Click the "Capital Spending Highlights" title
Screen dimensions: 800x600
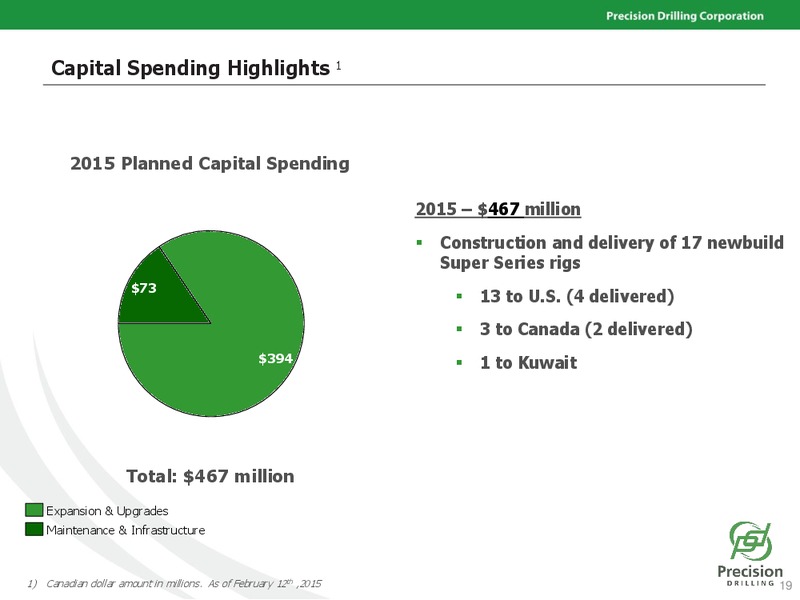click(190, 68)
